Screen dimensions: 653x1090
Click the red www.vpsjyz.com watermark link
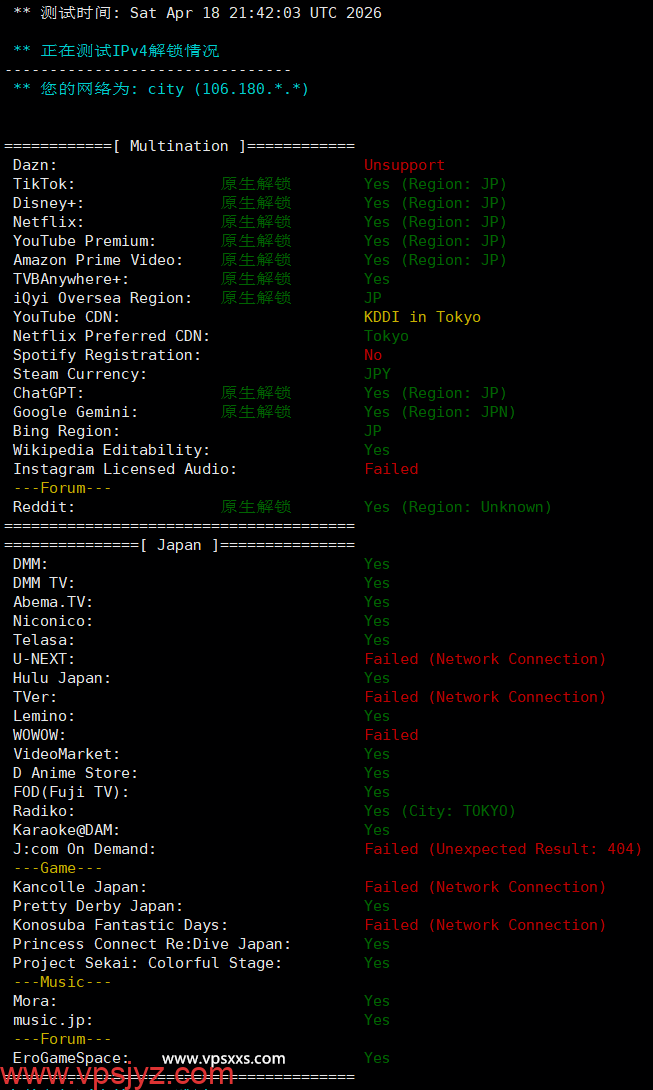click(x=117, y=1076)
